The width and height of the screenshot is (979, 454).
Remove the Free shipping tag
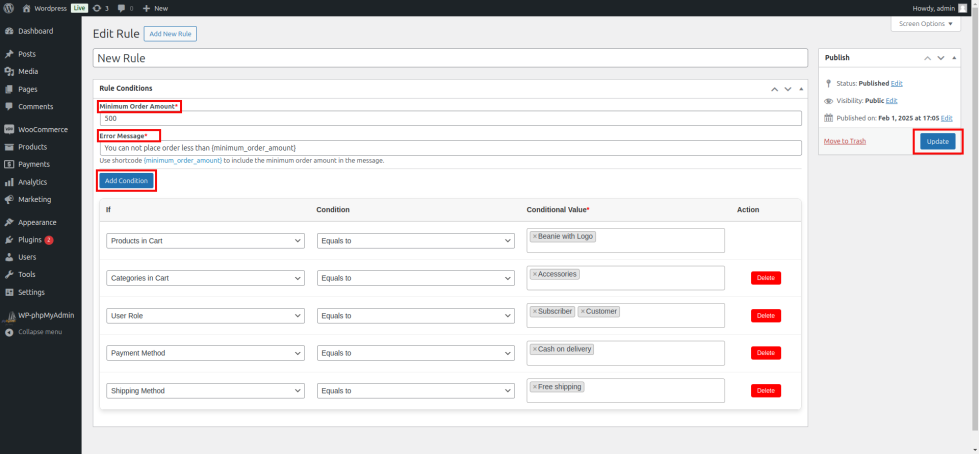(535, 387)
